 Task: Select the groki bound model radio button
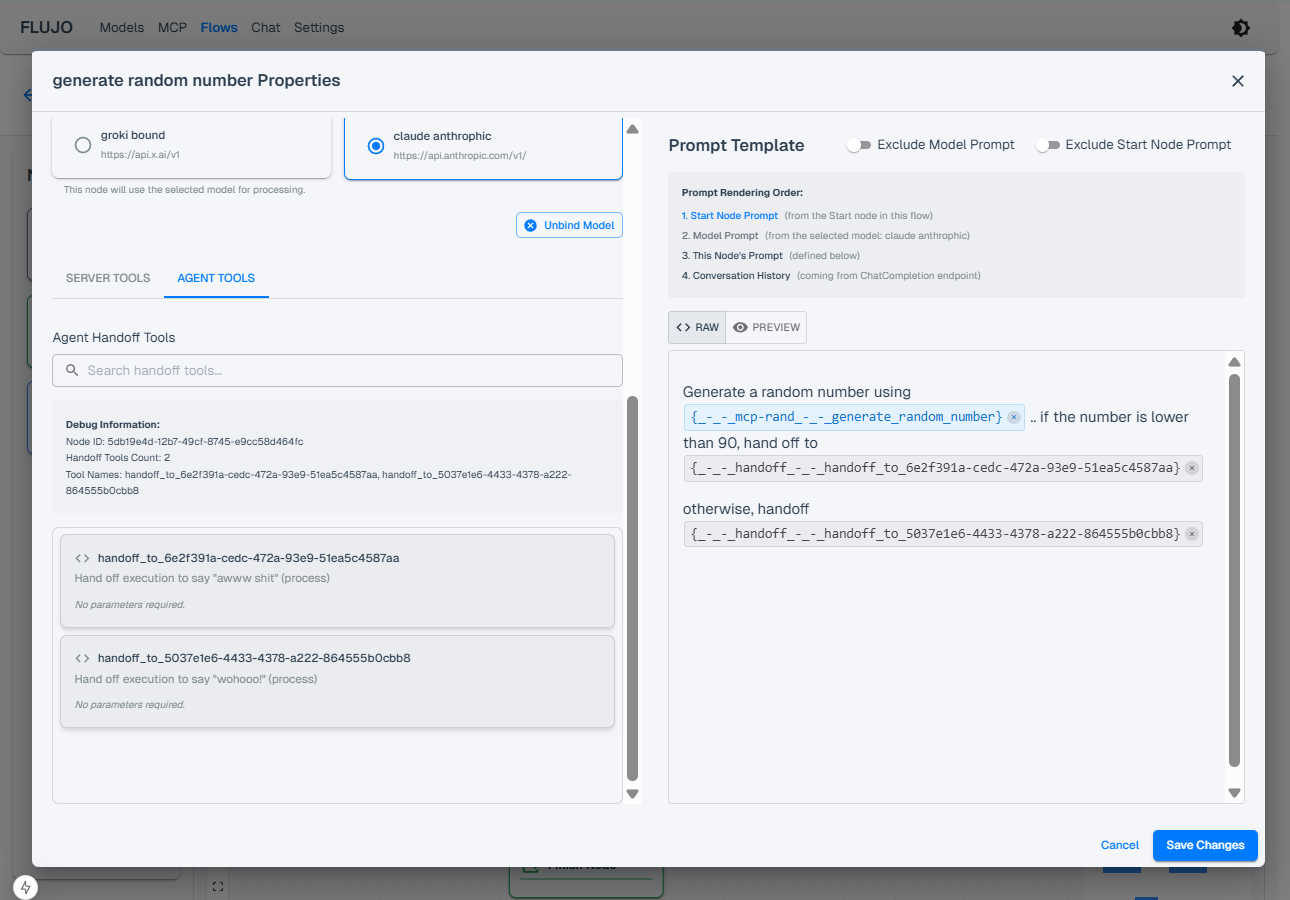(x=83, y=145)
